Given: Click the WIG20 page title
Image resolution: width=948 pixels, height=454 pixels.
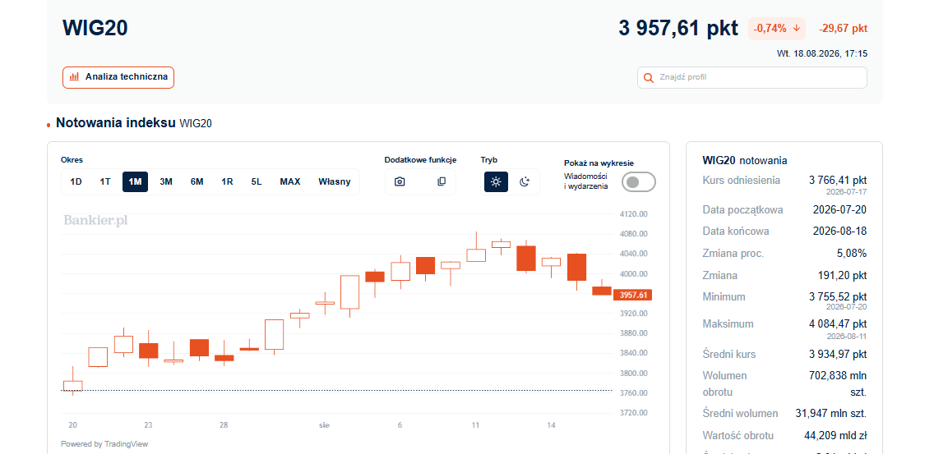Looking at the screenshot, I should pos(95,28).
